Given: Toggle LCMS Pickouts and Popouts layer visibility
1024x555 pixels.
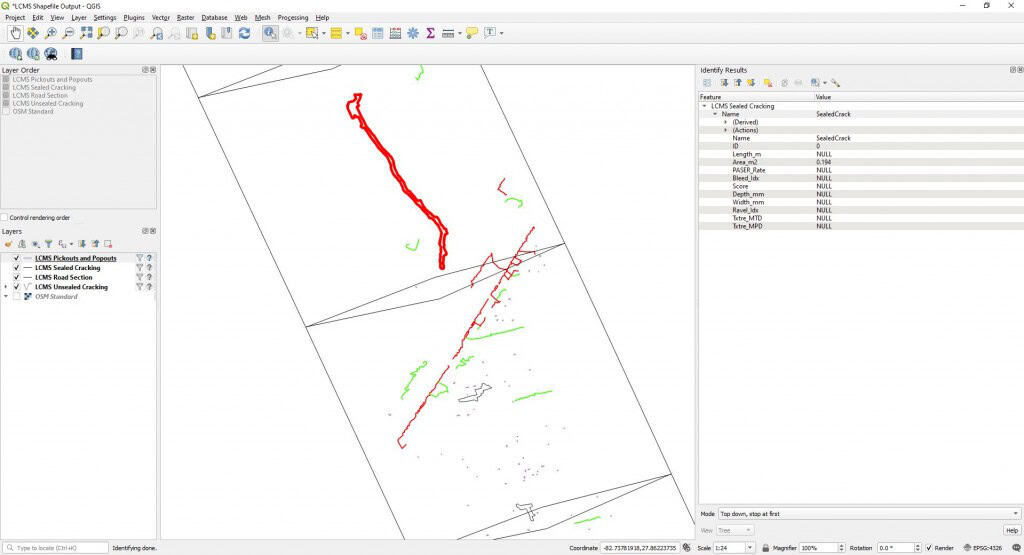Looking at the screenshot, I should 16,258.
